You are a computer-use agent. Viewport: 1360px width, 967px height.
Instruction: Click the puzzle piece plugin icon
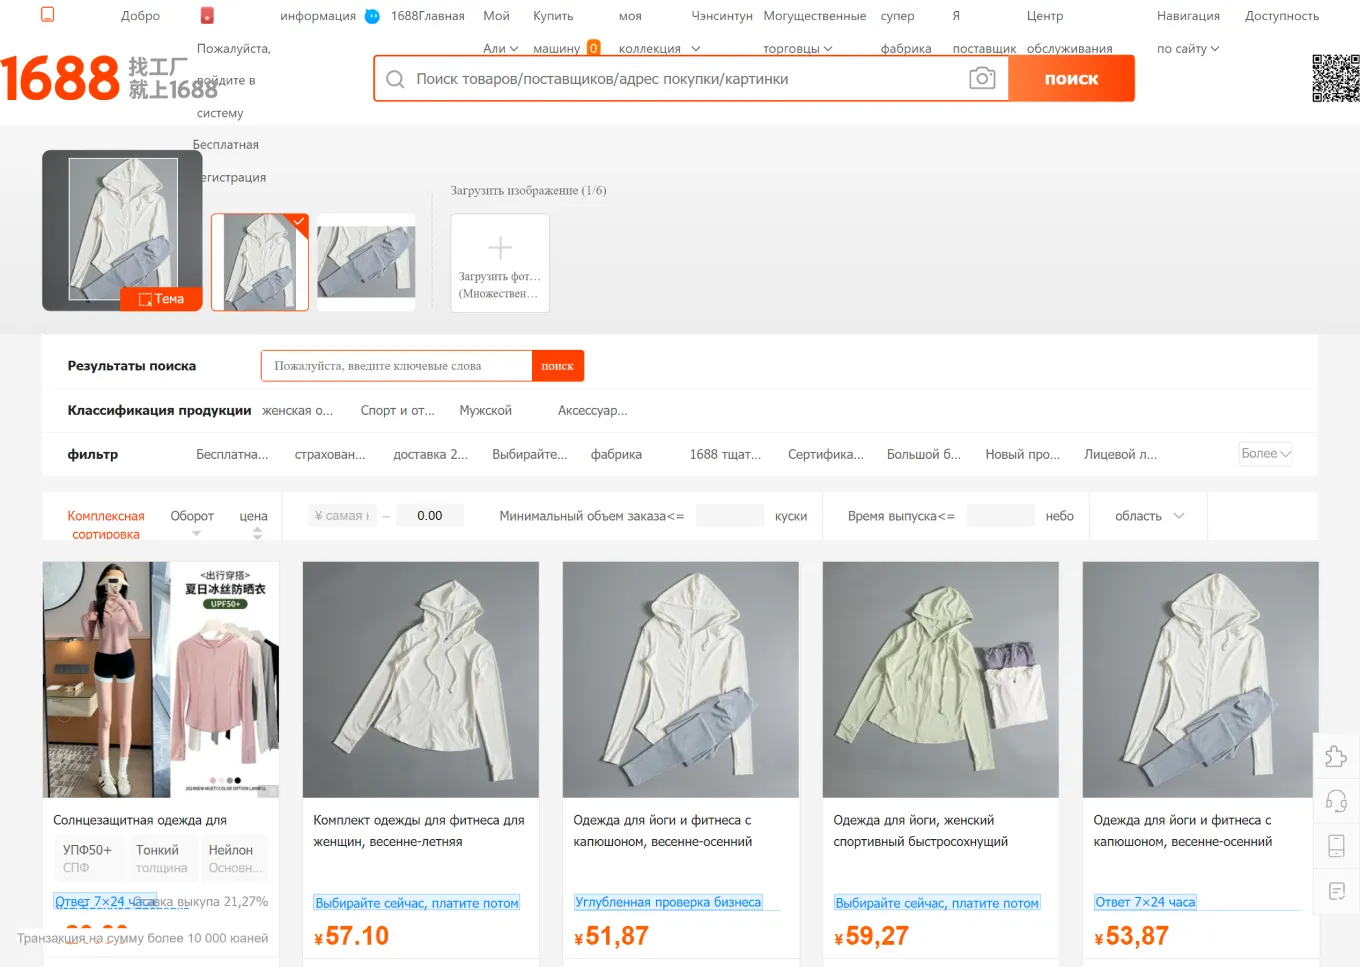pos(1336,756)
